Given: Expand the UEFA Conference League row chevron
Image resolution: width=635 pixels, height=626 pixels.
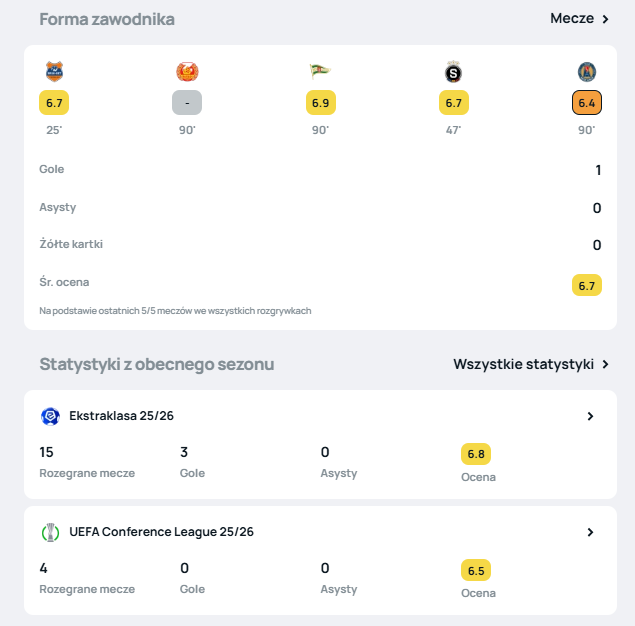Looking at the screenshot, I should (x=590, y=532).
